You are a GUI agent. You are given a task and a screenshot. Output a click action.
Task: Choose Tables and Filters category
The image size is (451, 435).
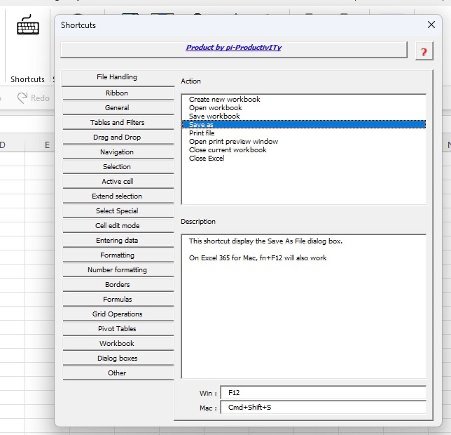pos(118,122)
